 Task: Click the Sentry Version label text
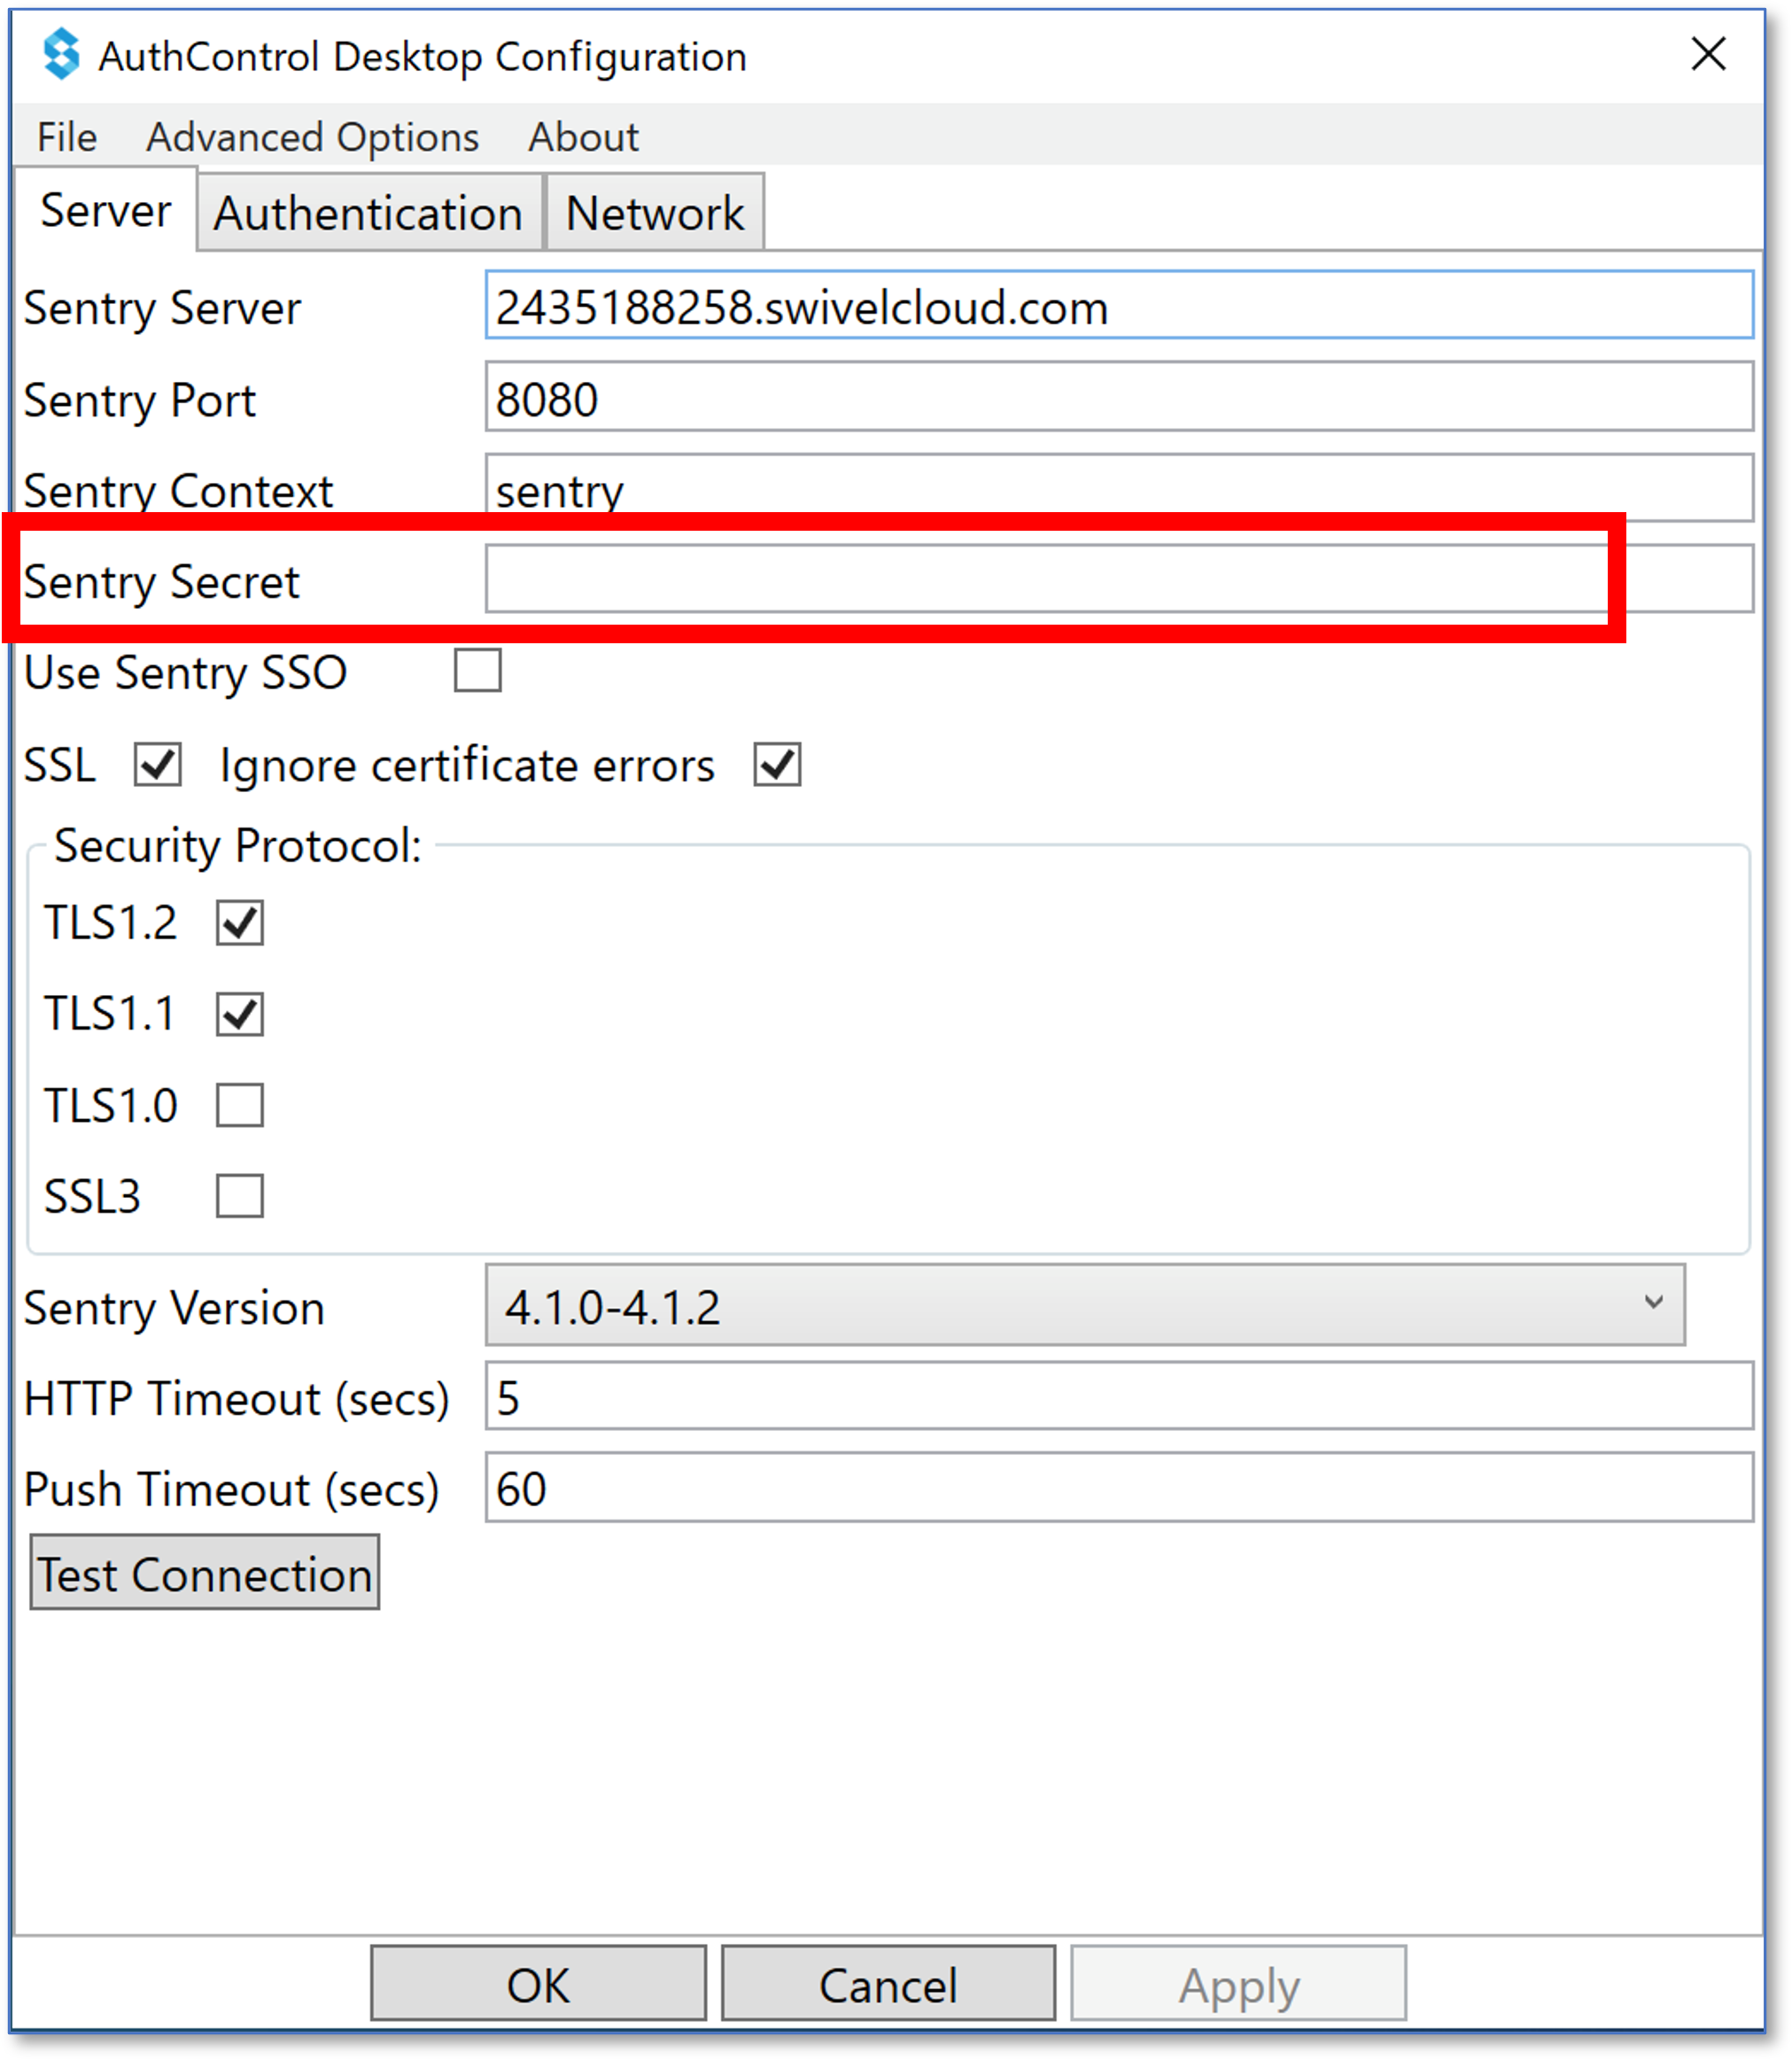pos(174,1308)
